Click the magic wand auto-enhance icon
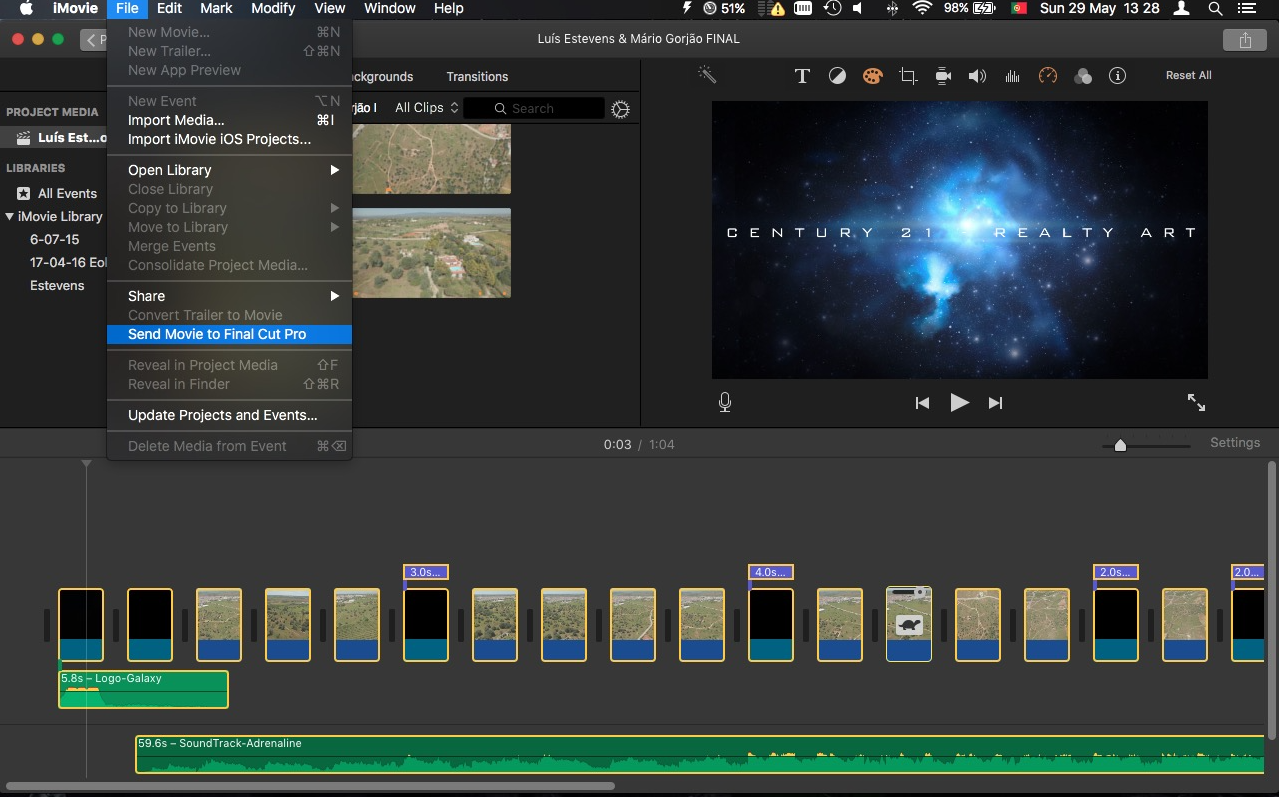This screenshot has height=797, width=1279. click(x=707, y=75)
